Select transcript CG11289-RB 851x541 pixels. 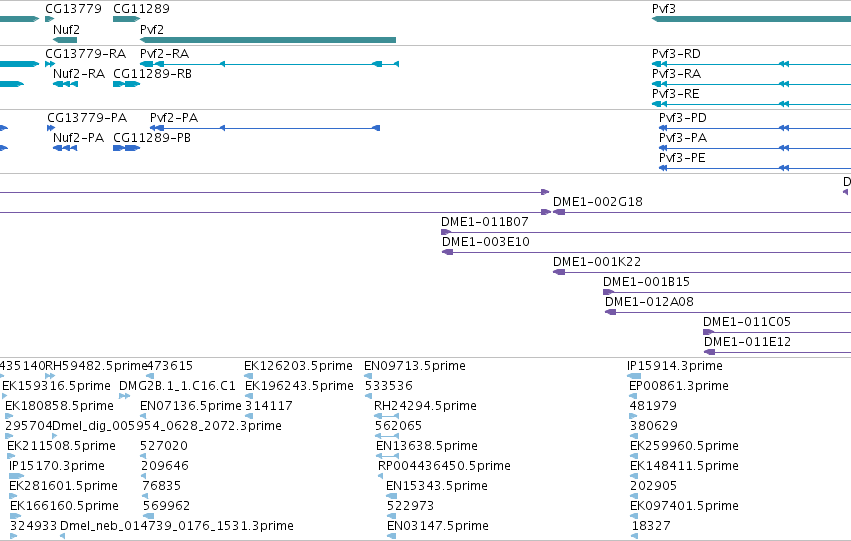coord(152,74)
